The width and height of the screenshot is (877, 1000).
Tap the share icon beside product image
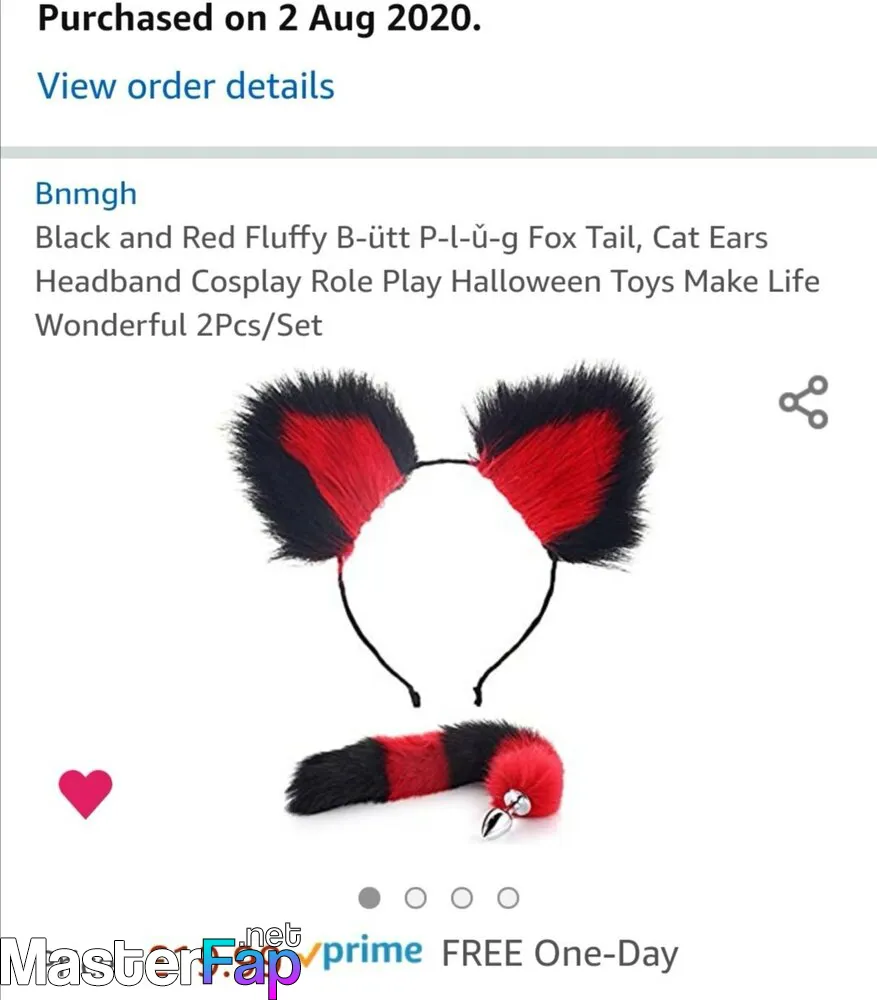click(x=804, y=402)
